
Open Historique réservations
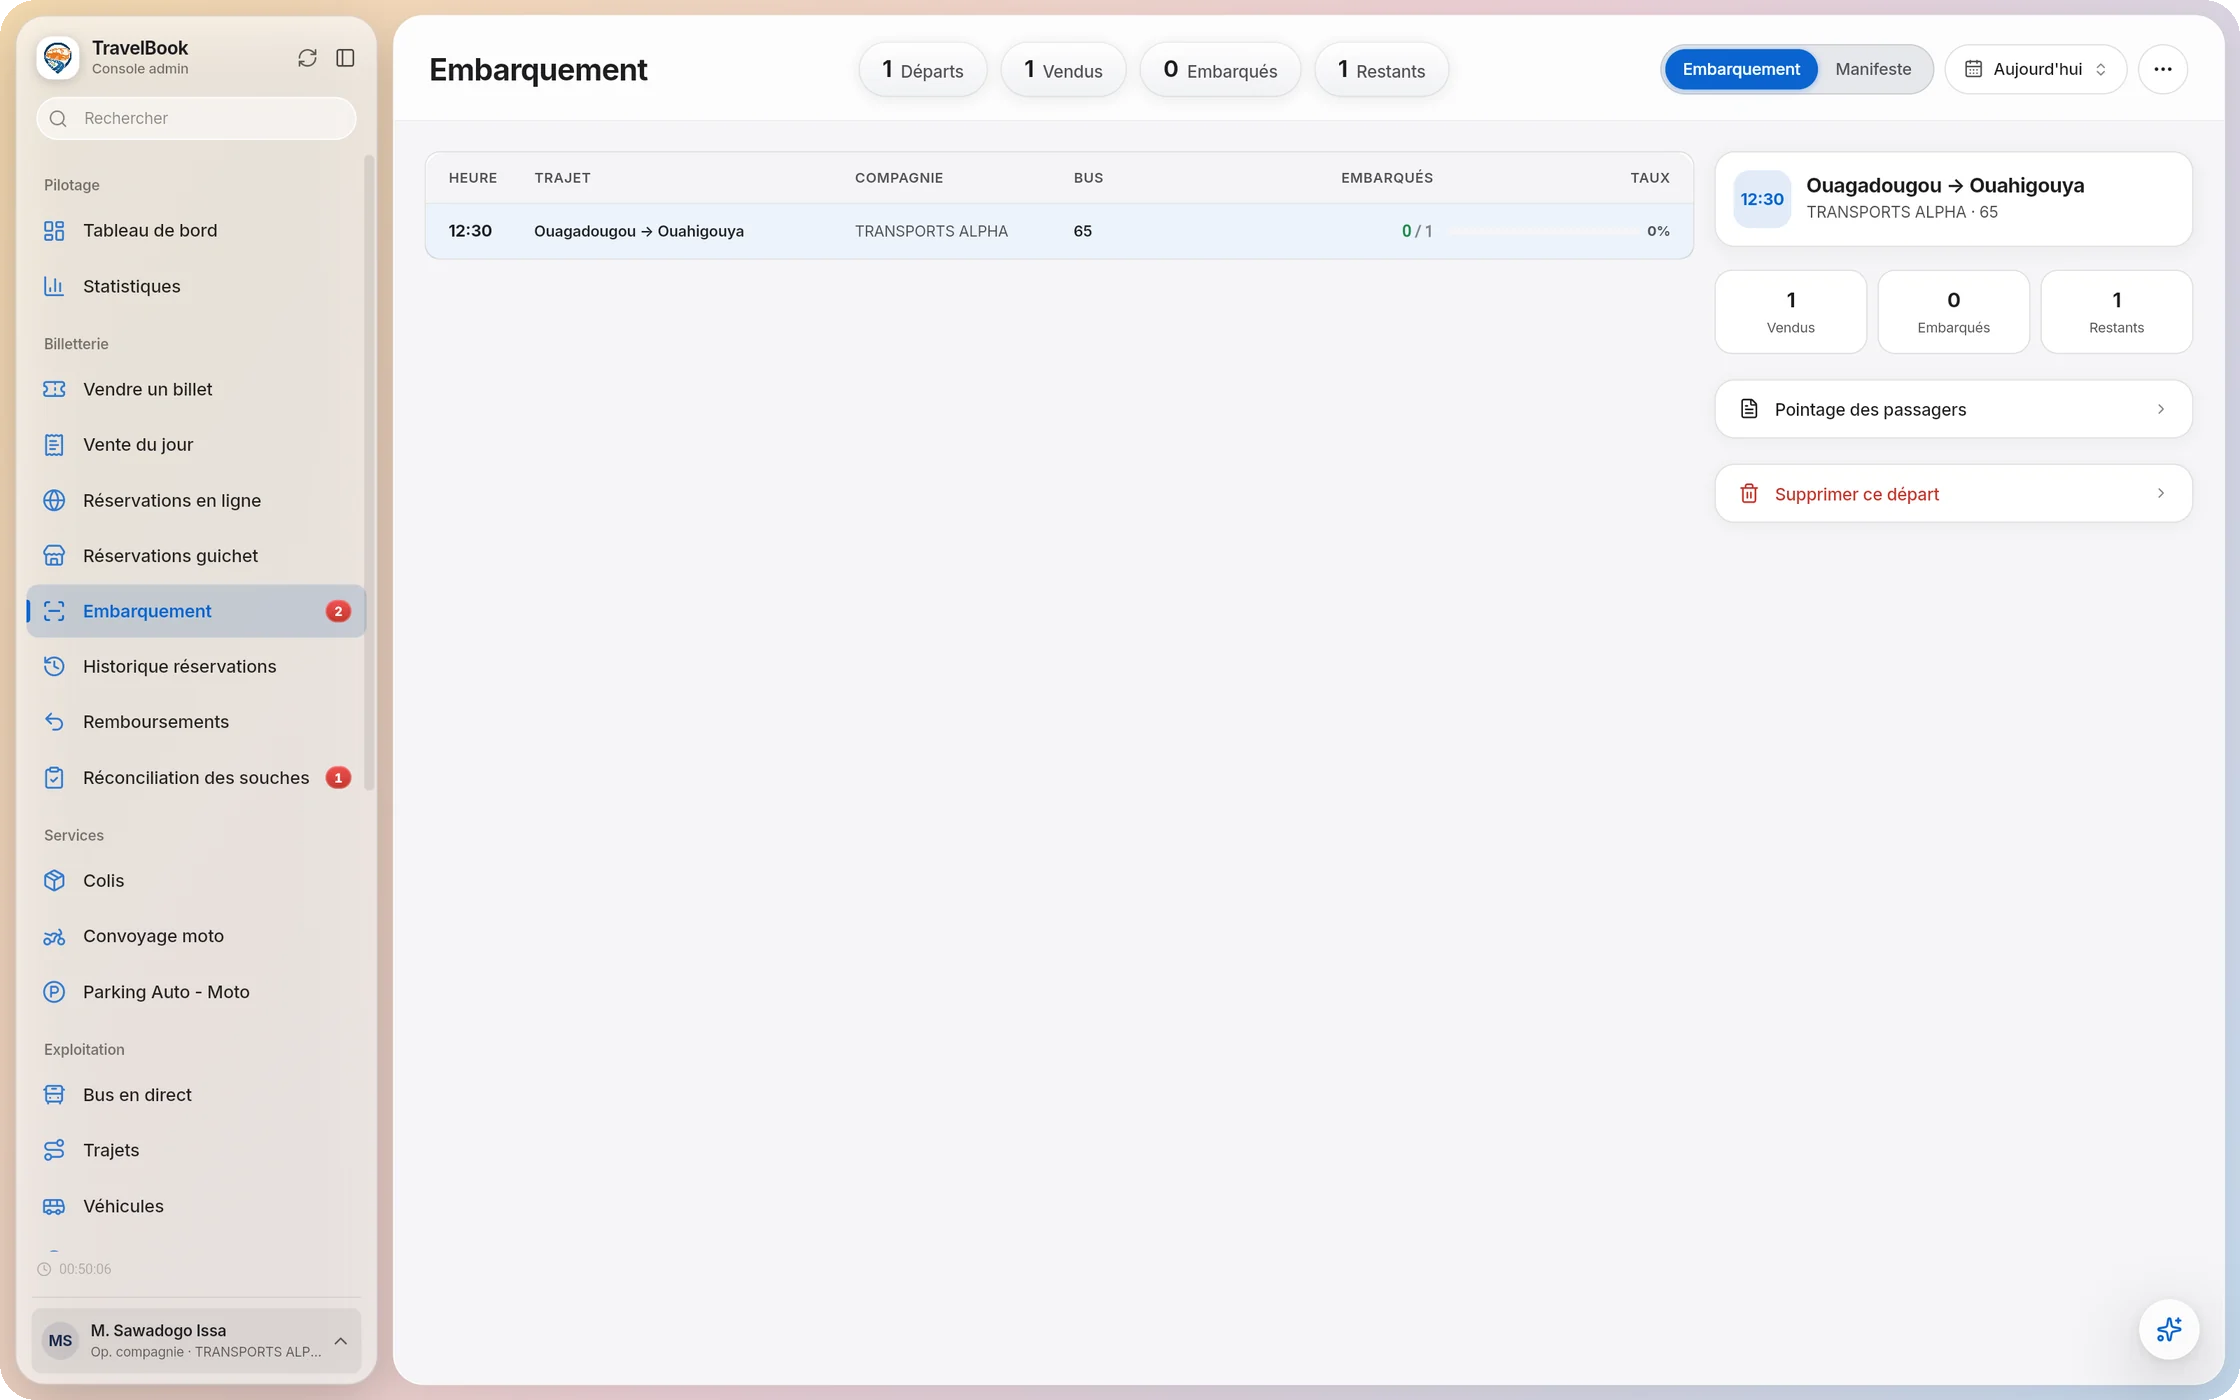coord(196,667)
